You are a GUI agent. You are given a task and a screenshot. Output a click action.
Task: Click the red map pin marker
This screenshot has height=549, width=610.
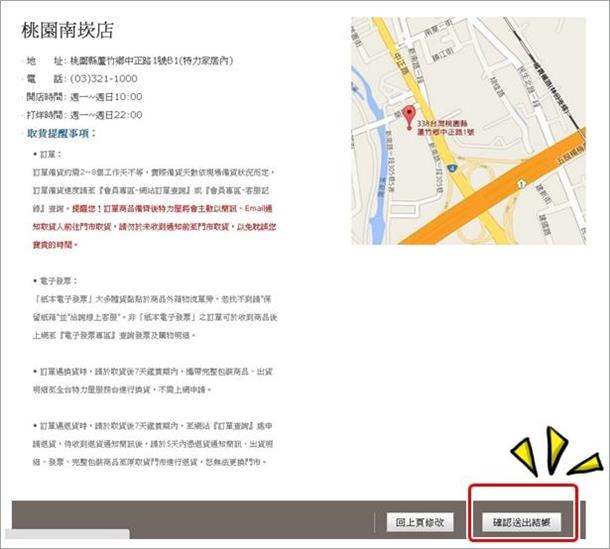tap(408, 118)
